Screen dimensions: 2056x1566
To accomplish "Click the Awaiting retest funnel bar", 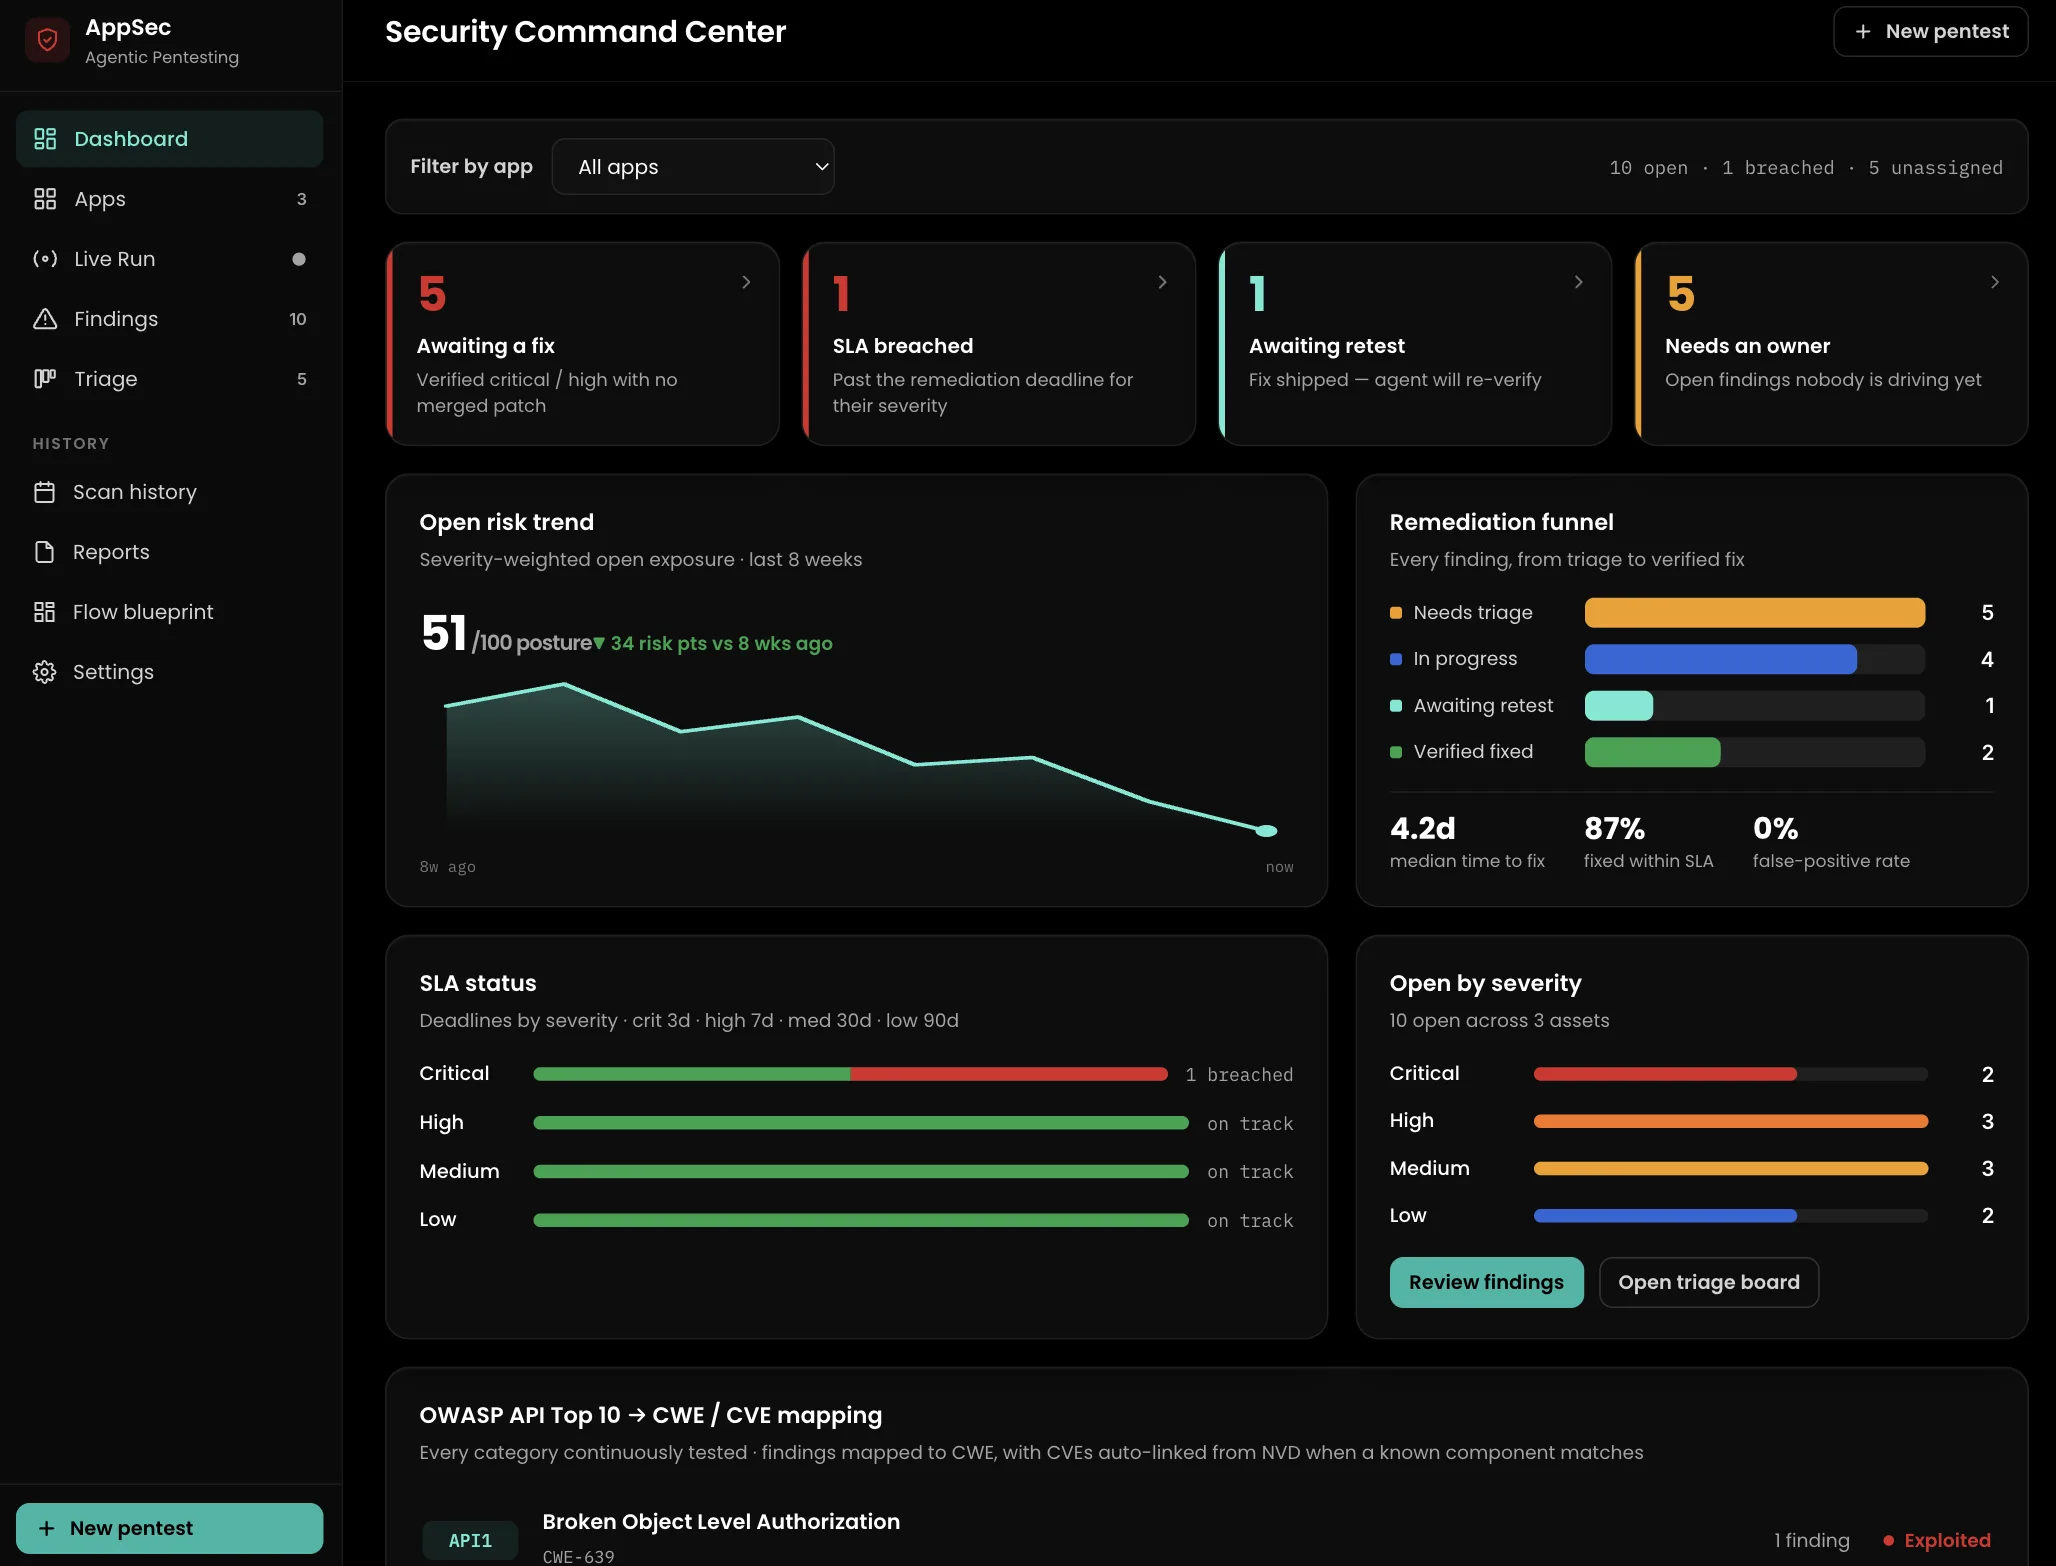I will pyautogui.click(x=1619, y=706).
